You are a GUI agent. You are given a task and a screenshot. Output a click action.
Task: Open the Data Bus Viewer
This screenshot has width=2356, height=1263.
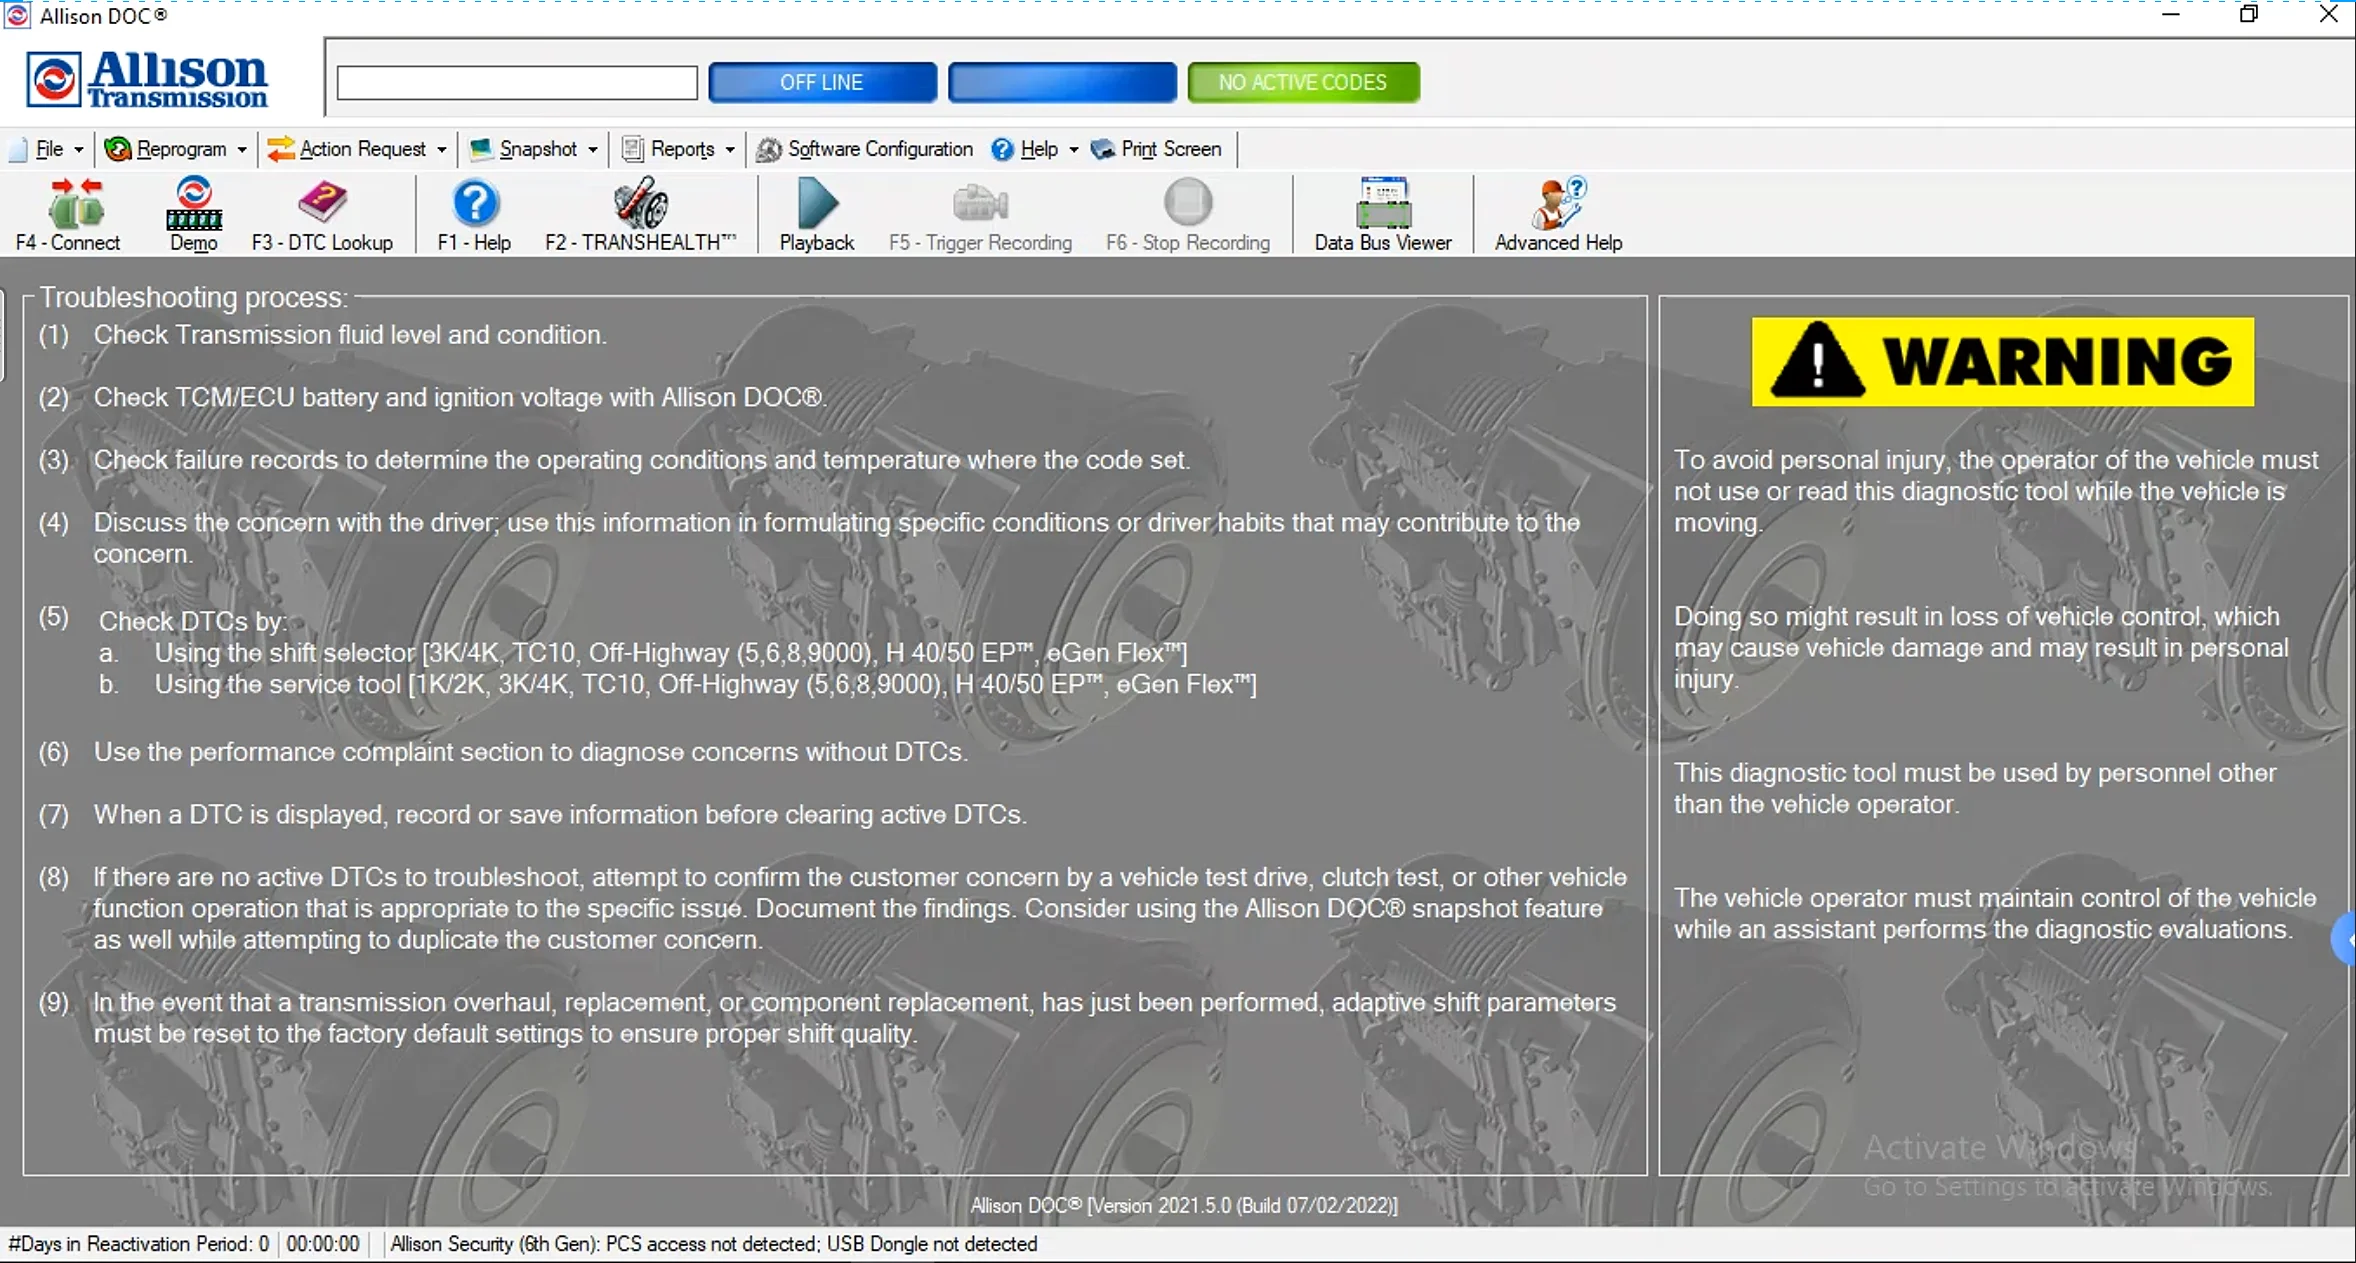(1382, 205)
